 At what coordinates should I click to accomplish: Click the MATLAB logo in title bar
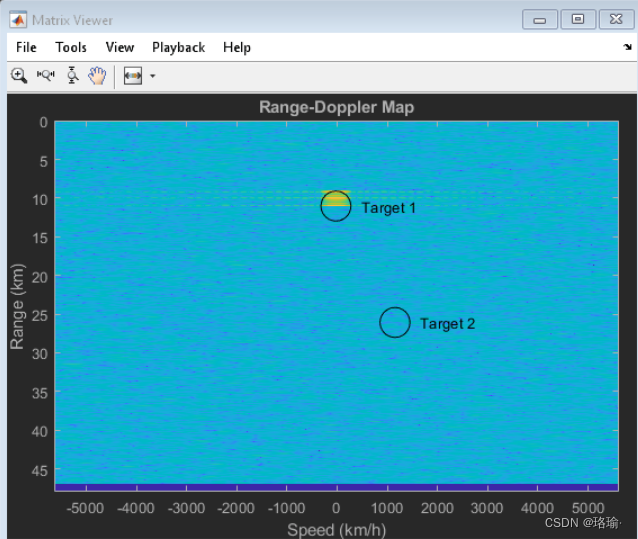[18, 20]
